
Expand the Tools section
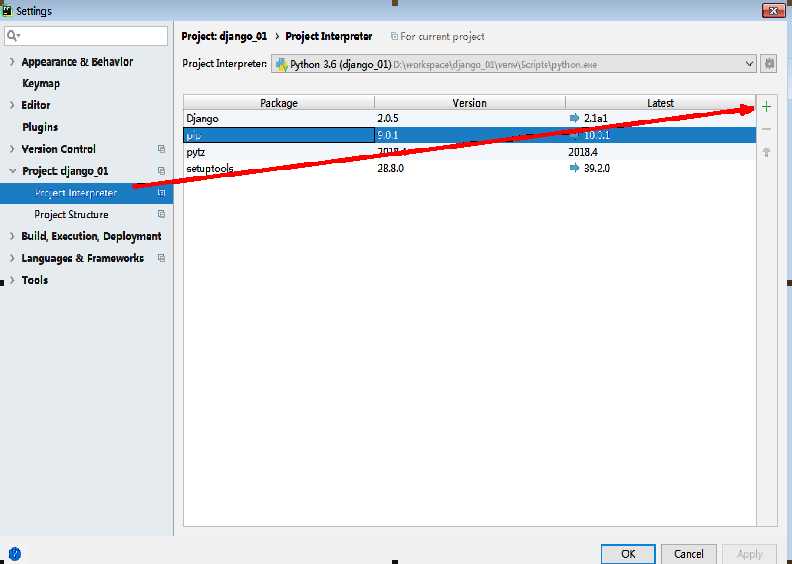[12, 279]
